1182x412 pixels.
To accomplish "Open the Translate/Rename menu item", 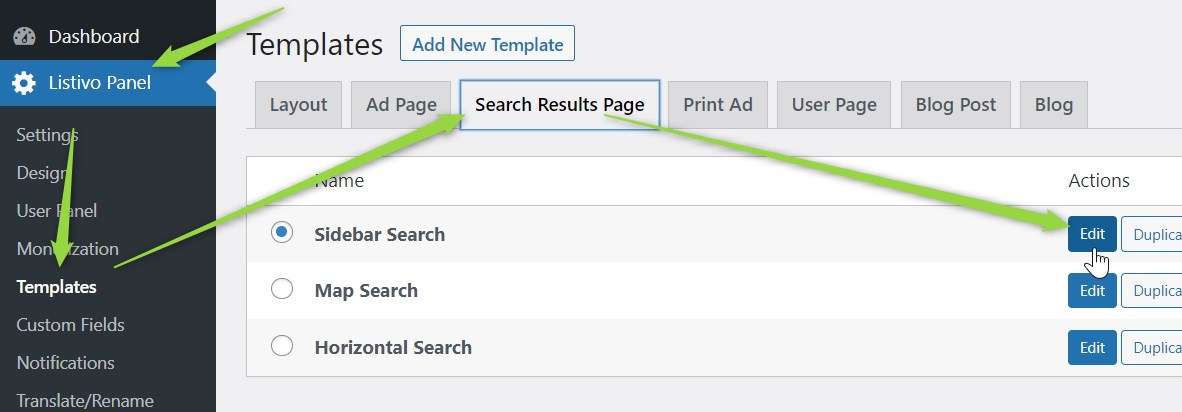I will tap(85, 400).
